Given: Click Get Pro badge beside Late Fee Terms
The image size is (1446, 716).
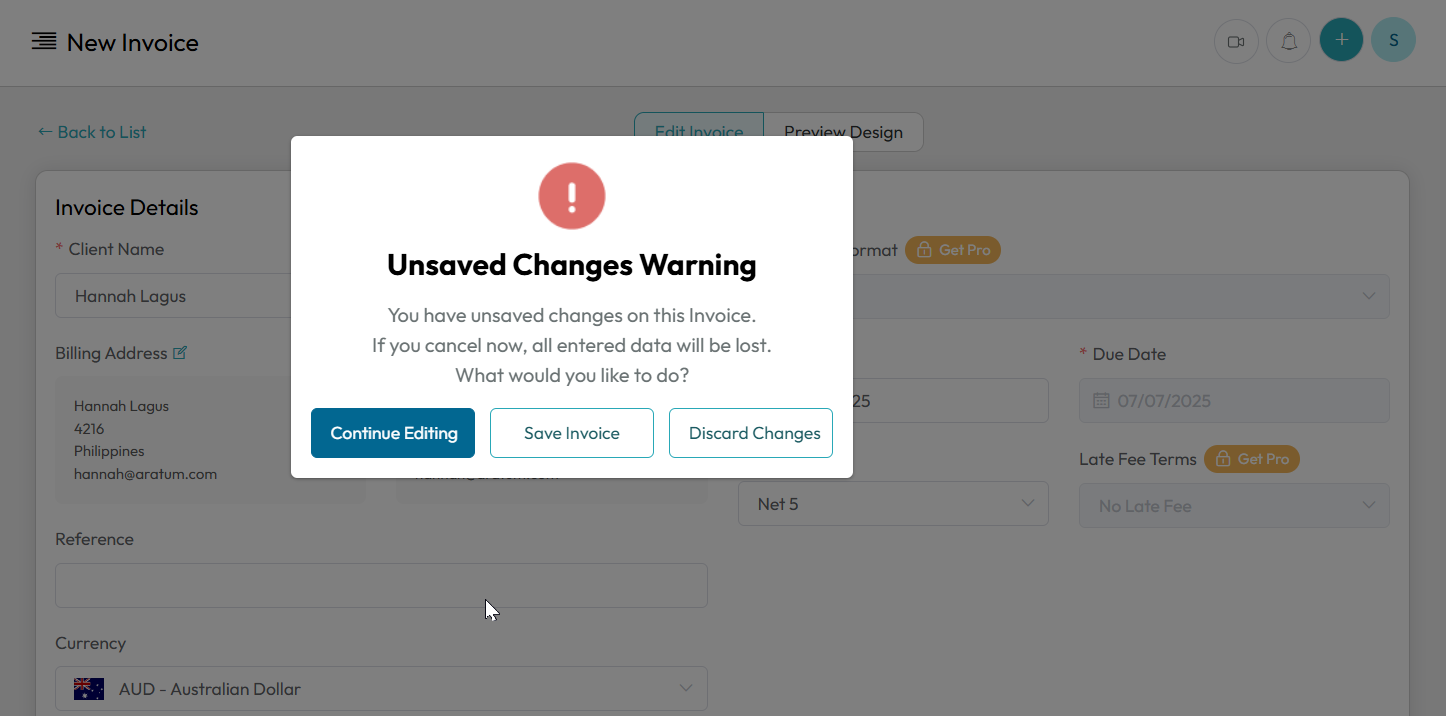Looking at the screenshot, I should [1252, 459].
